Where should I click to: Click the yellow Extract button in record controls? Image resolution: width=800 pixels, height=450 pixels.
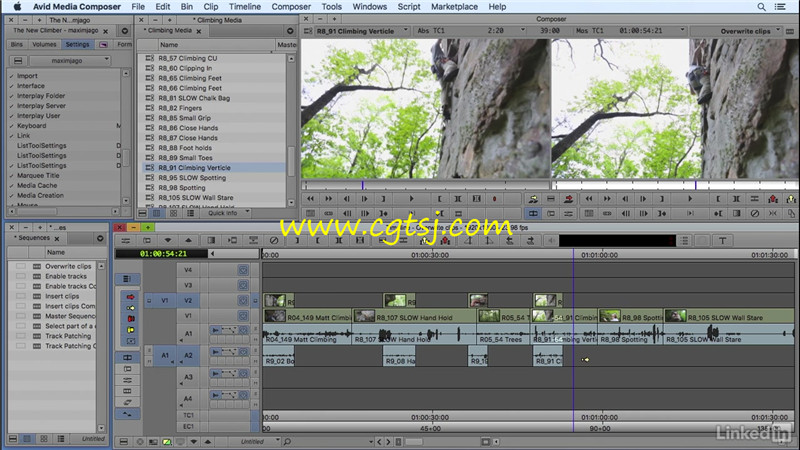[x=791, y=199]
